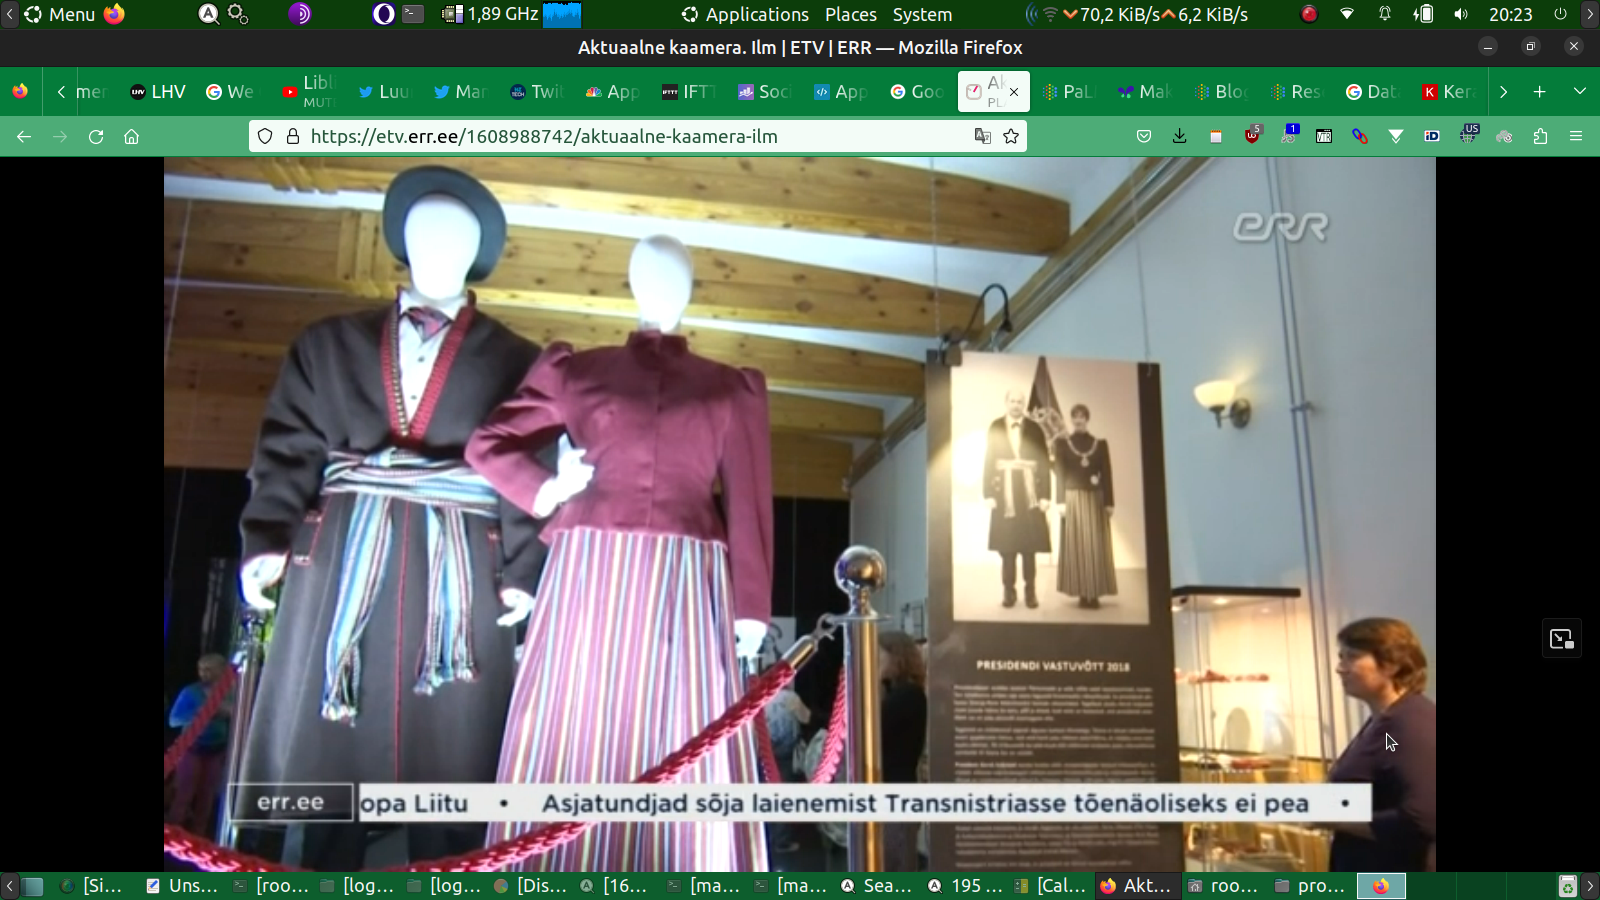Viewport: 1600px width, 900px height.
Task: Go back to the previous page
Action: coord(24,137)
